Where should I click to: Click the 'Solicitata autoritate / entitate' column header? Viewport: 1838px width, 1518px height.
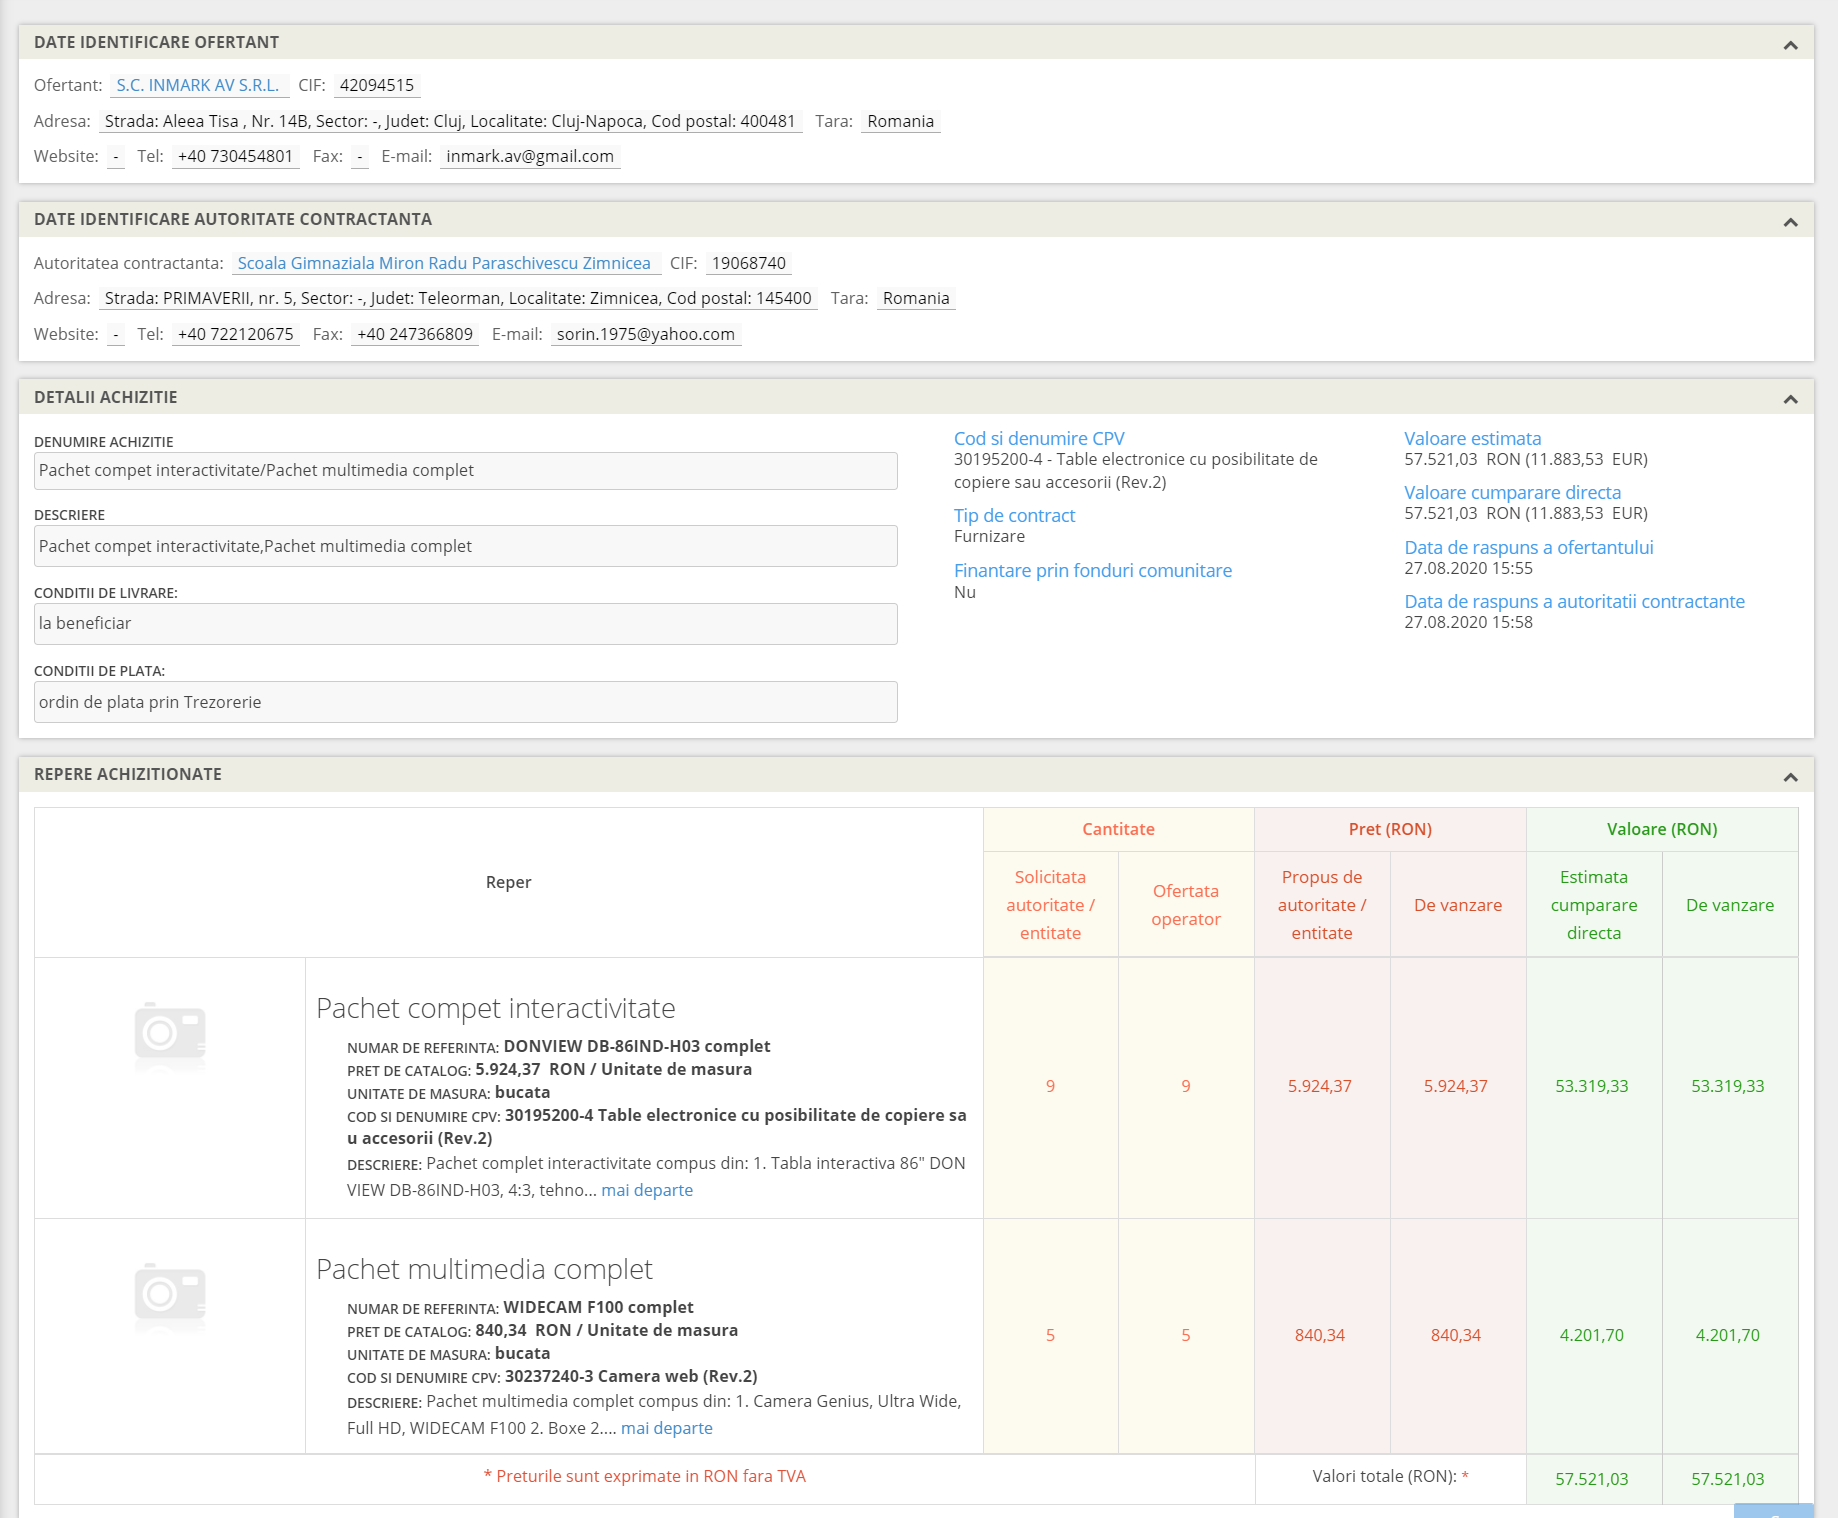pos(1050,905)
